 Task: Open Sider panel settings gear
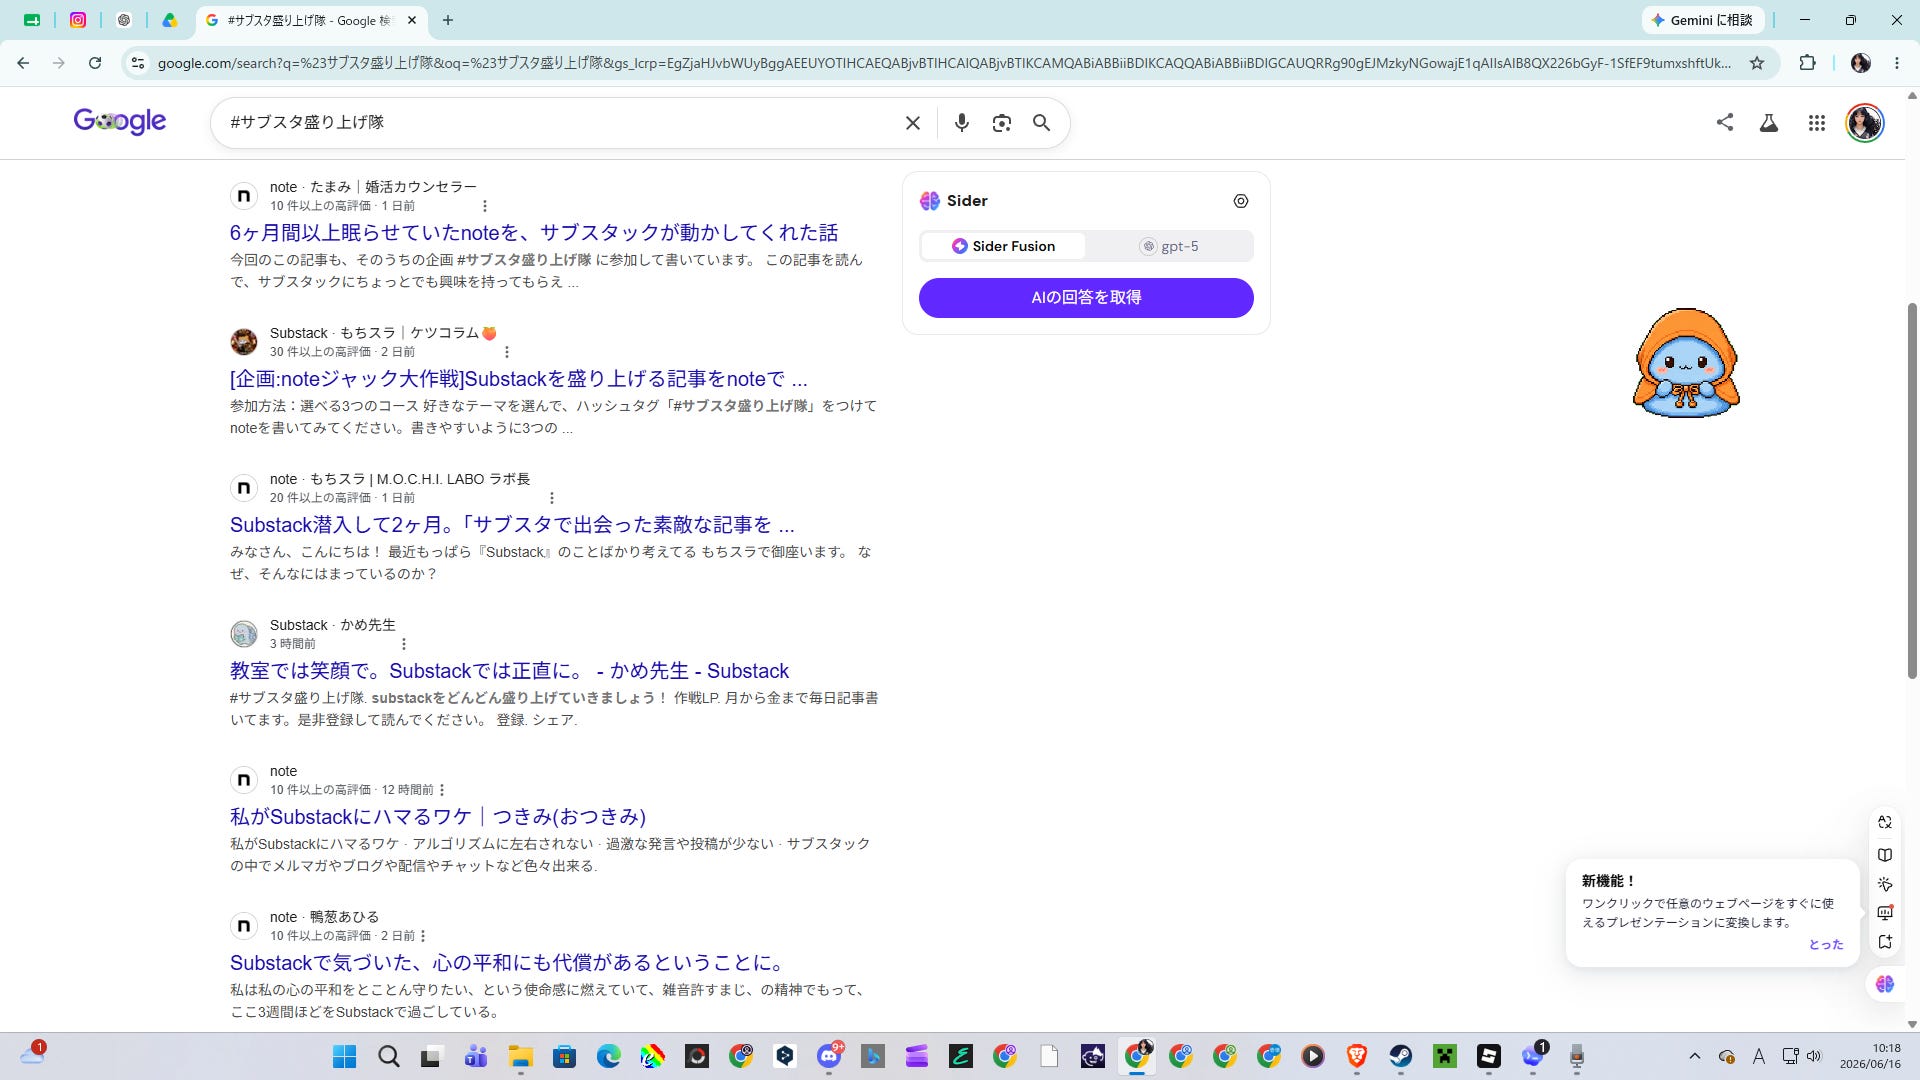click(1241, 201)
